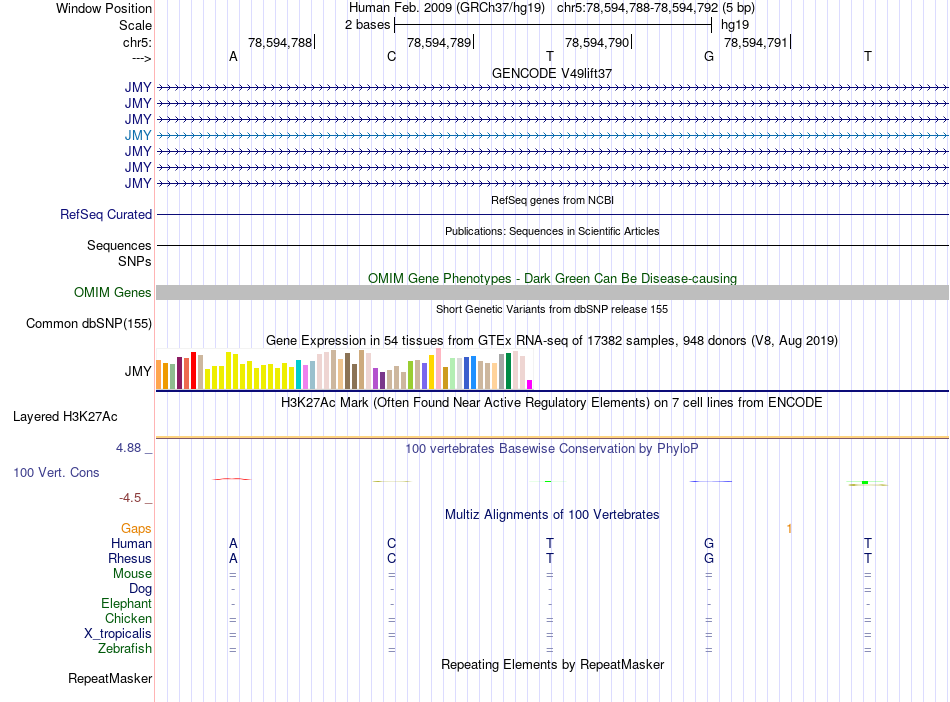Open the GTEx Gene Expression track title
950x702 pixels.
click(552, 340)
